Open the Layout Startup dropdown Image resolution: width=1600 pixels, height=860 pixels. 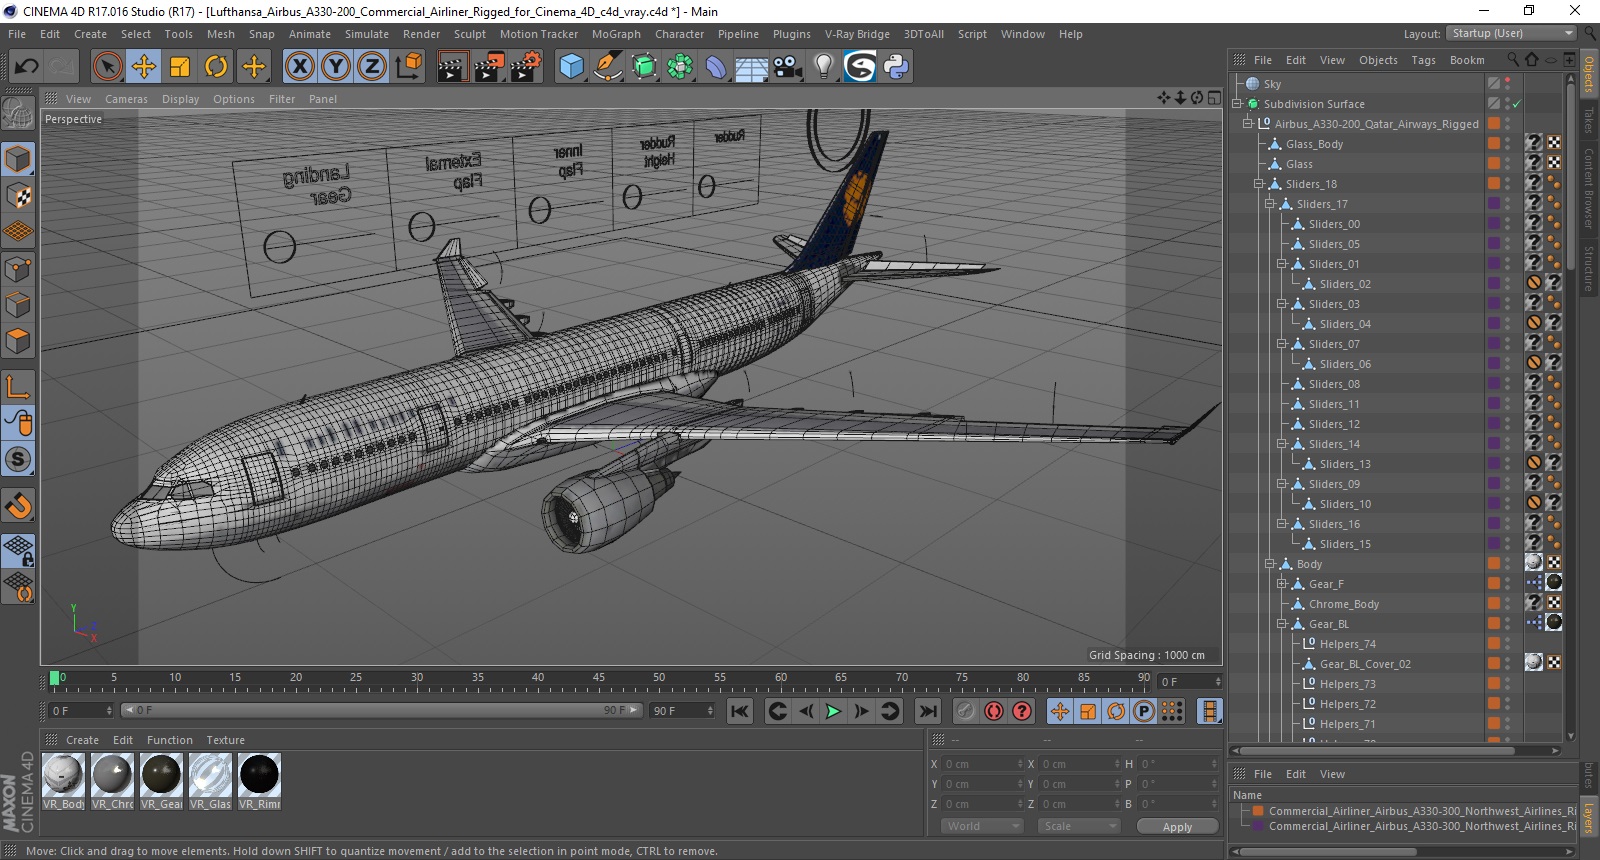[1512, 33]
